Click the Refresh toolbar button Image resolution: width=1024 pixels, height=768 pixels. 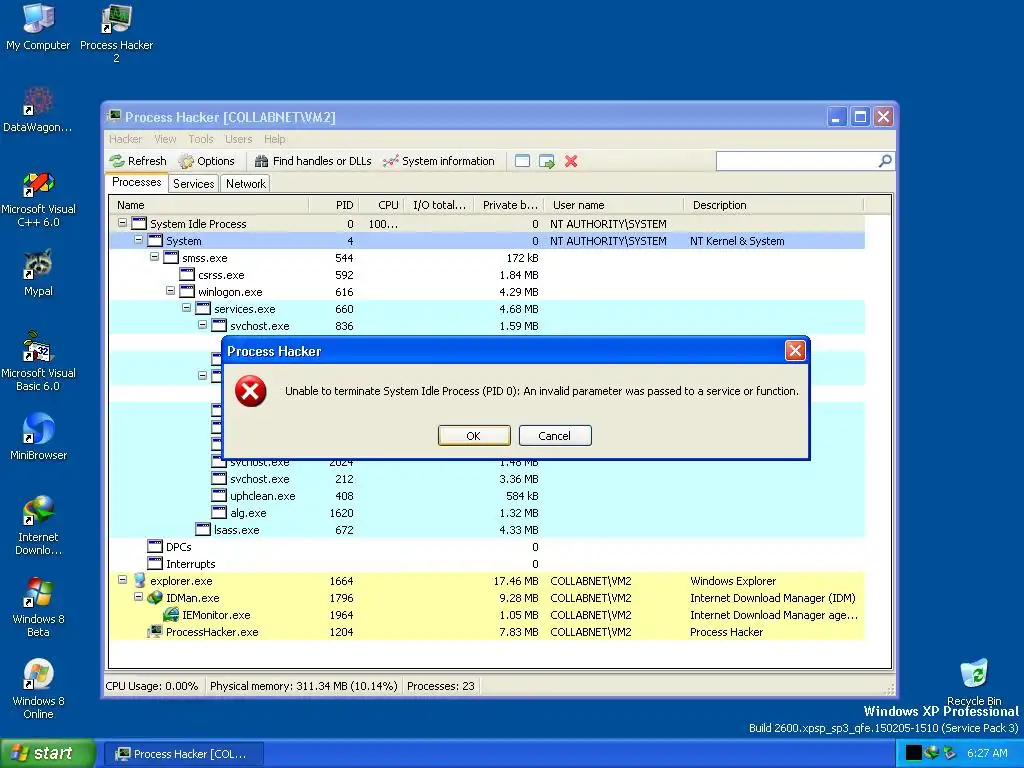[138, 161]
